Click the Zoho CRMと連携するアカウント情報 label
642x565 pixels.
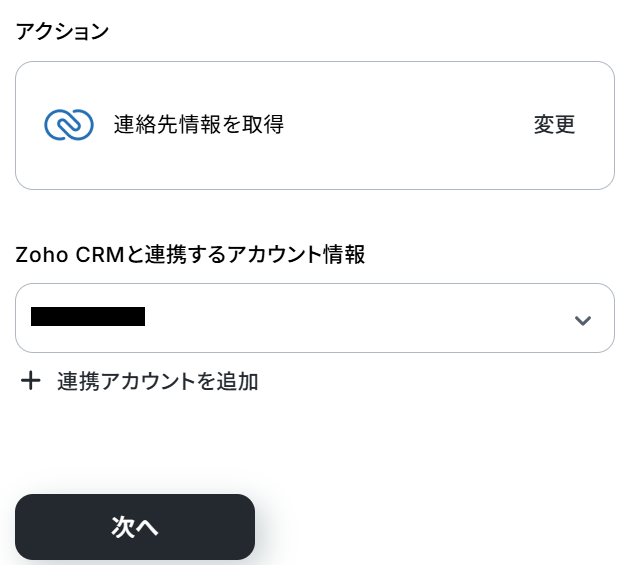(x=190, y=255)
